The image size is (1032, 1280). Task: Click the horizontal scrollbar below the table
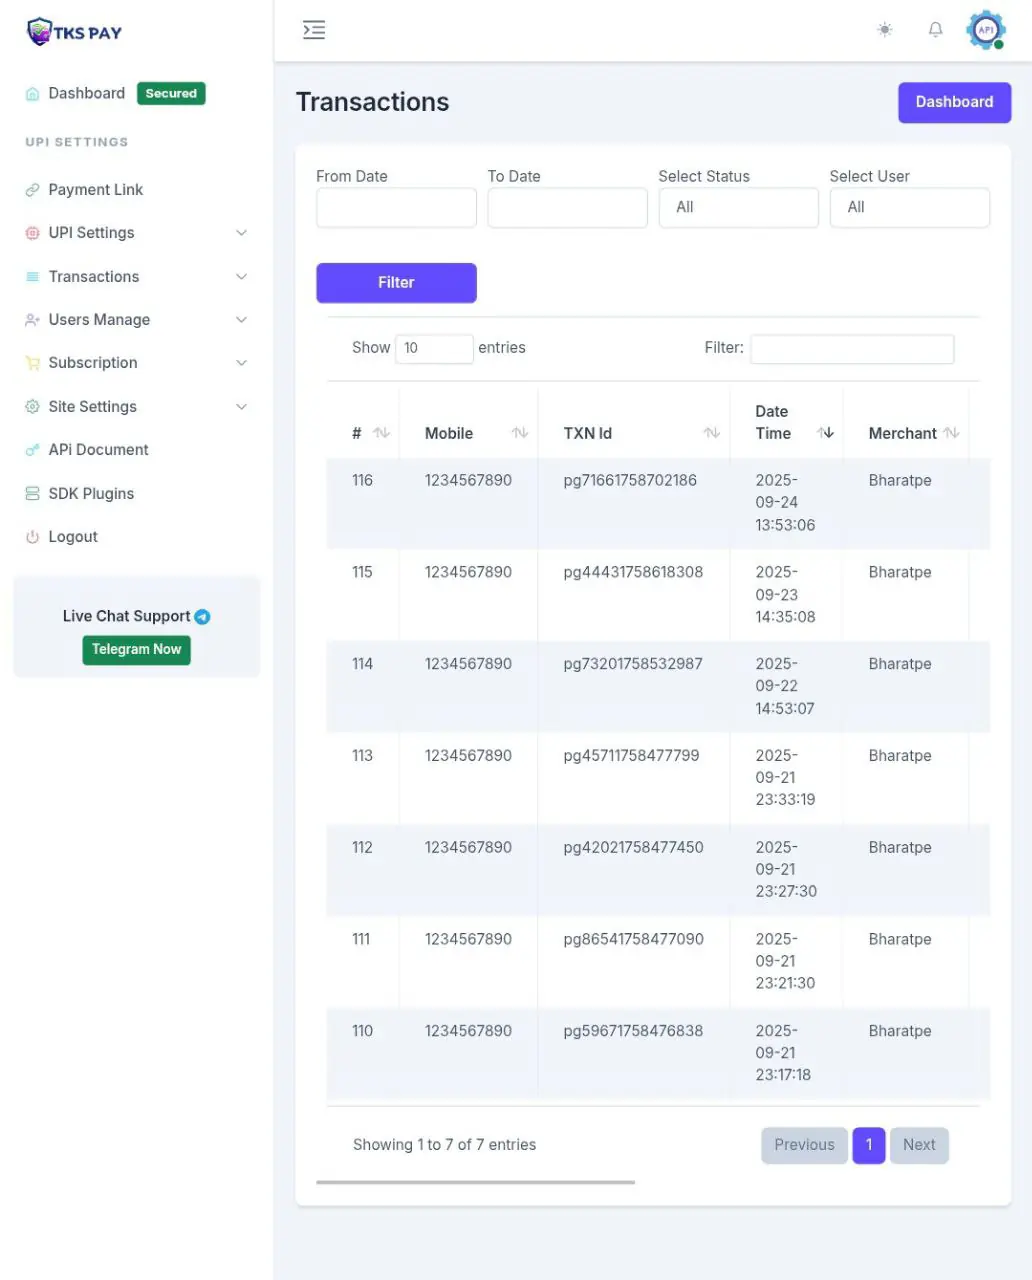[x=475, y=1182]
